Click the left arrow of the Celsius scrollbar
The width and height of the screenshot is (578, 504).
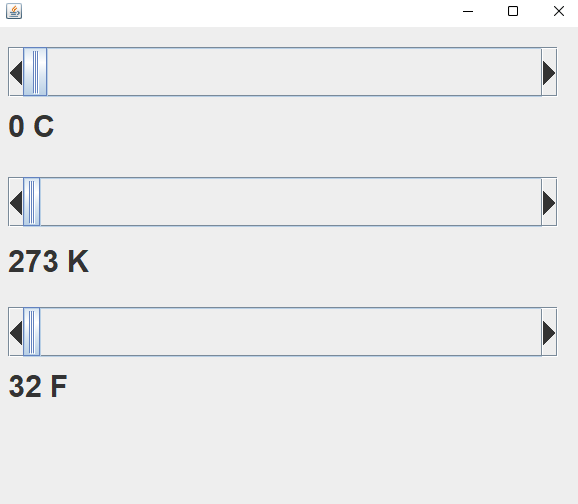click(16, 72)
